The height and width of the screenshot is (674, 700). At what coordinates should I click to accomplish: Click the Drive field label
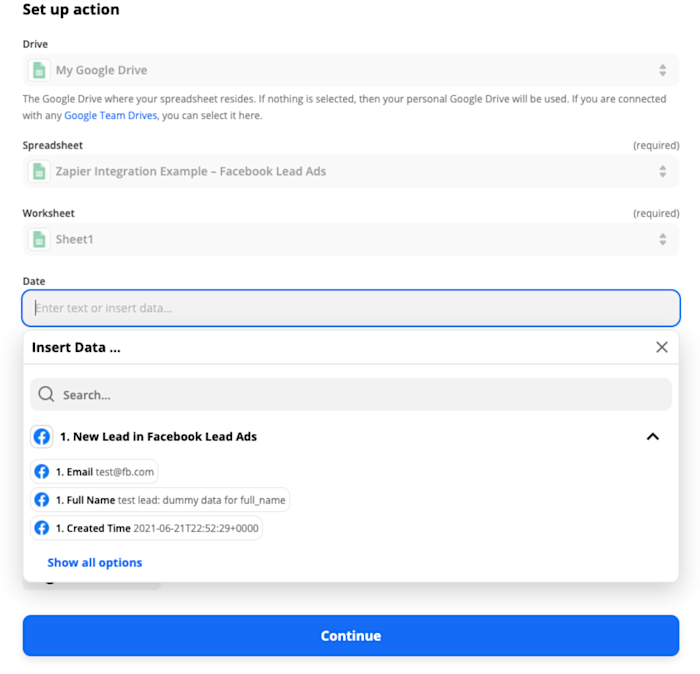point(35,44)
